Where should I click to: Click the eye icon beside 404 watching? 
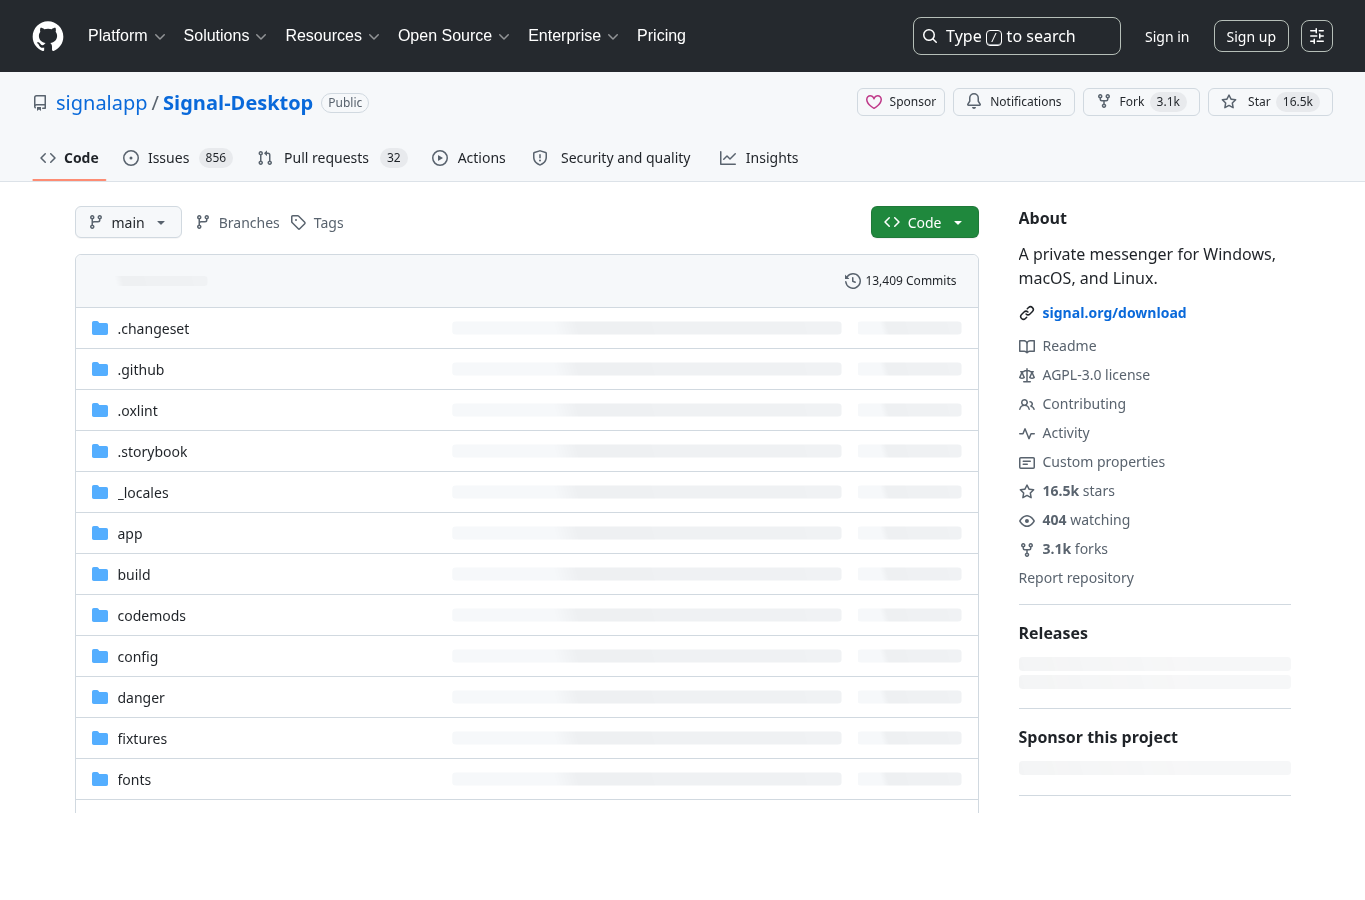pyautogui.click(x=1027, y=520)
